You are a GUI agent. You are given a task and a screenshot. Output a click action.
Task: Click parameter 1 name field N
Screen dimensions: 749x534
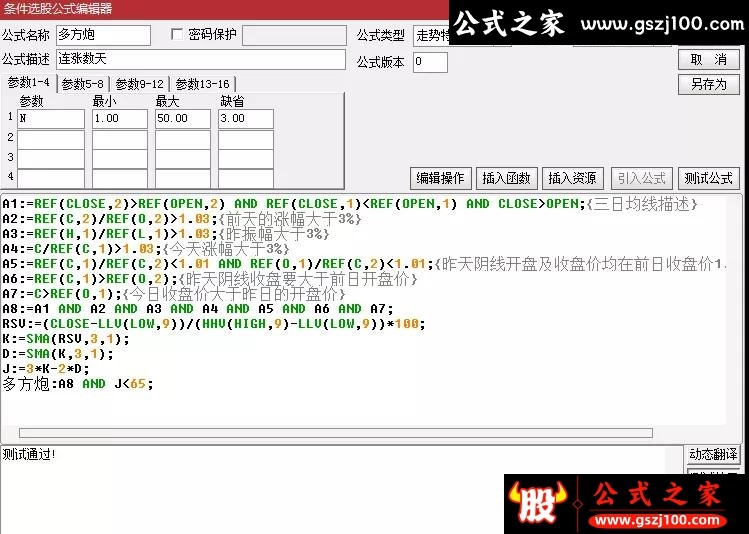[51, 118]
